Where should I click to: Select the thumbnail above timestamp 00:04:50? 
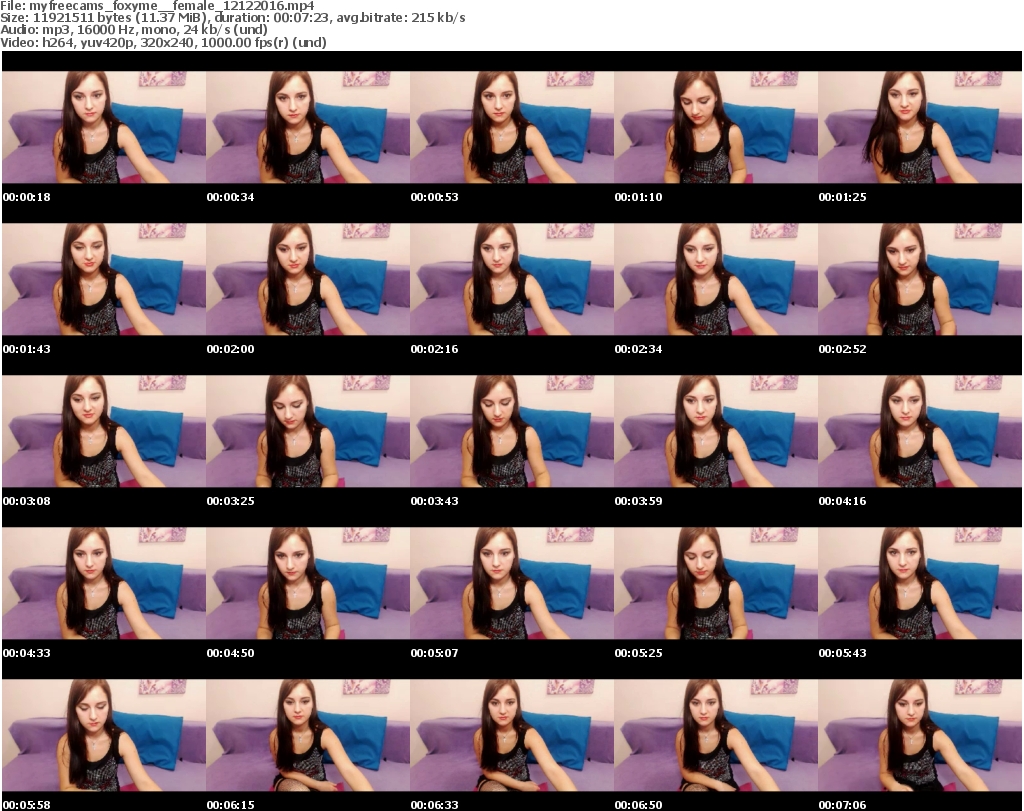(308, 583)
